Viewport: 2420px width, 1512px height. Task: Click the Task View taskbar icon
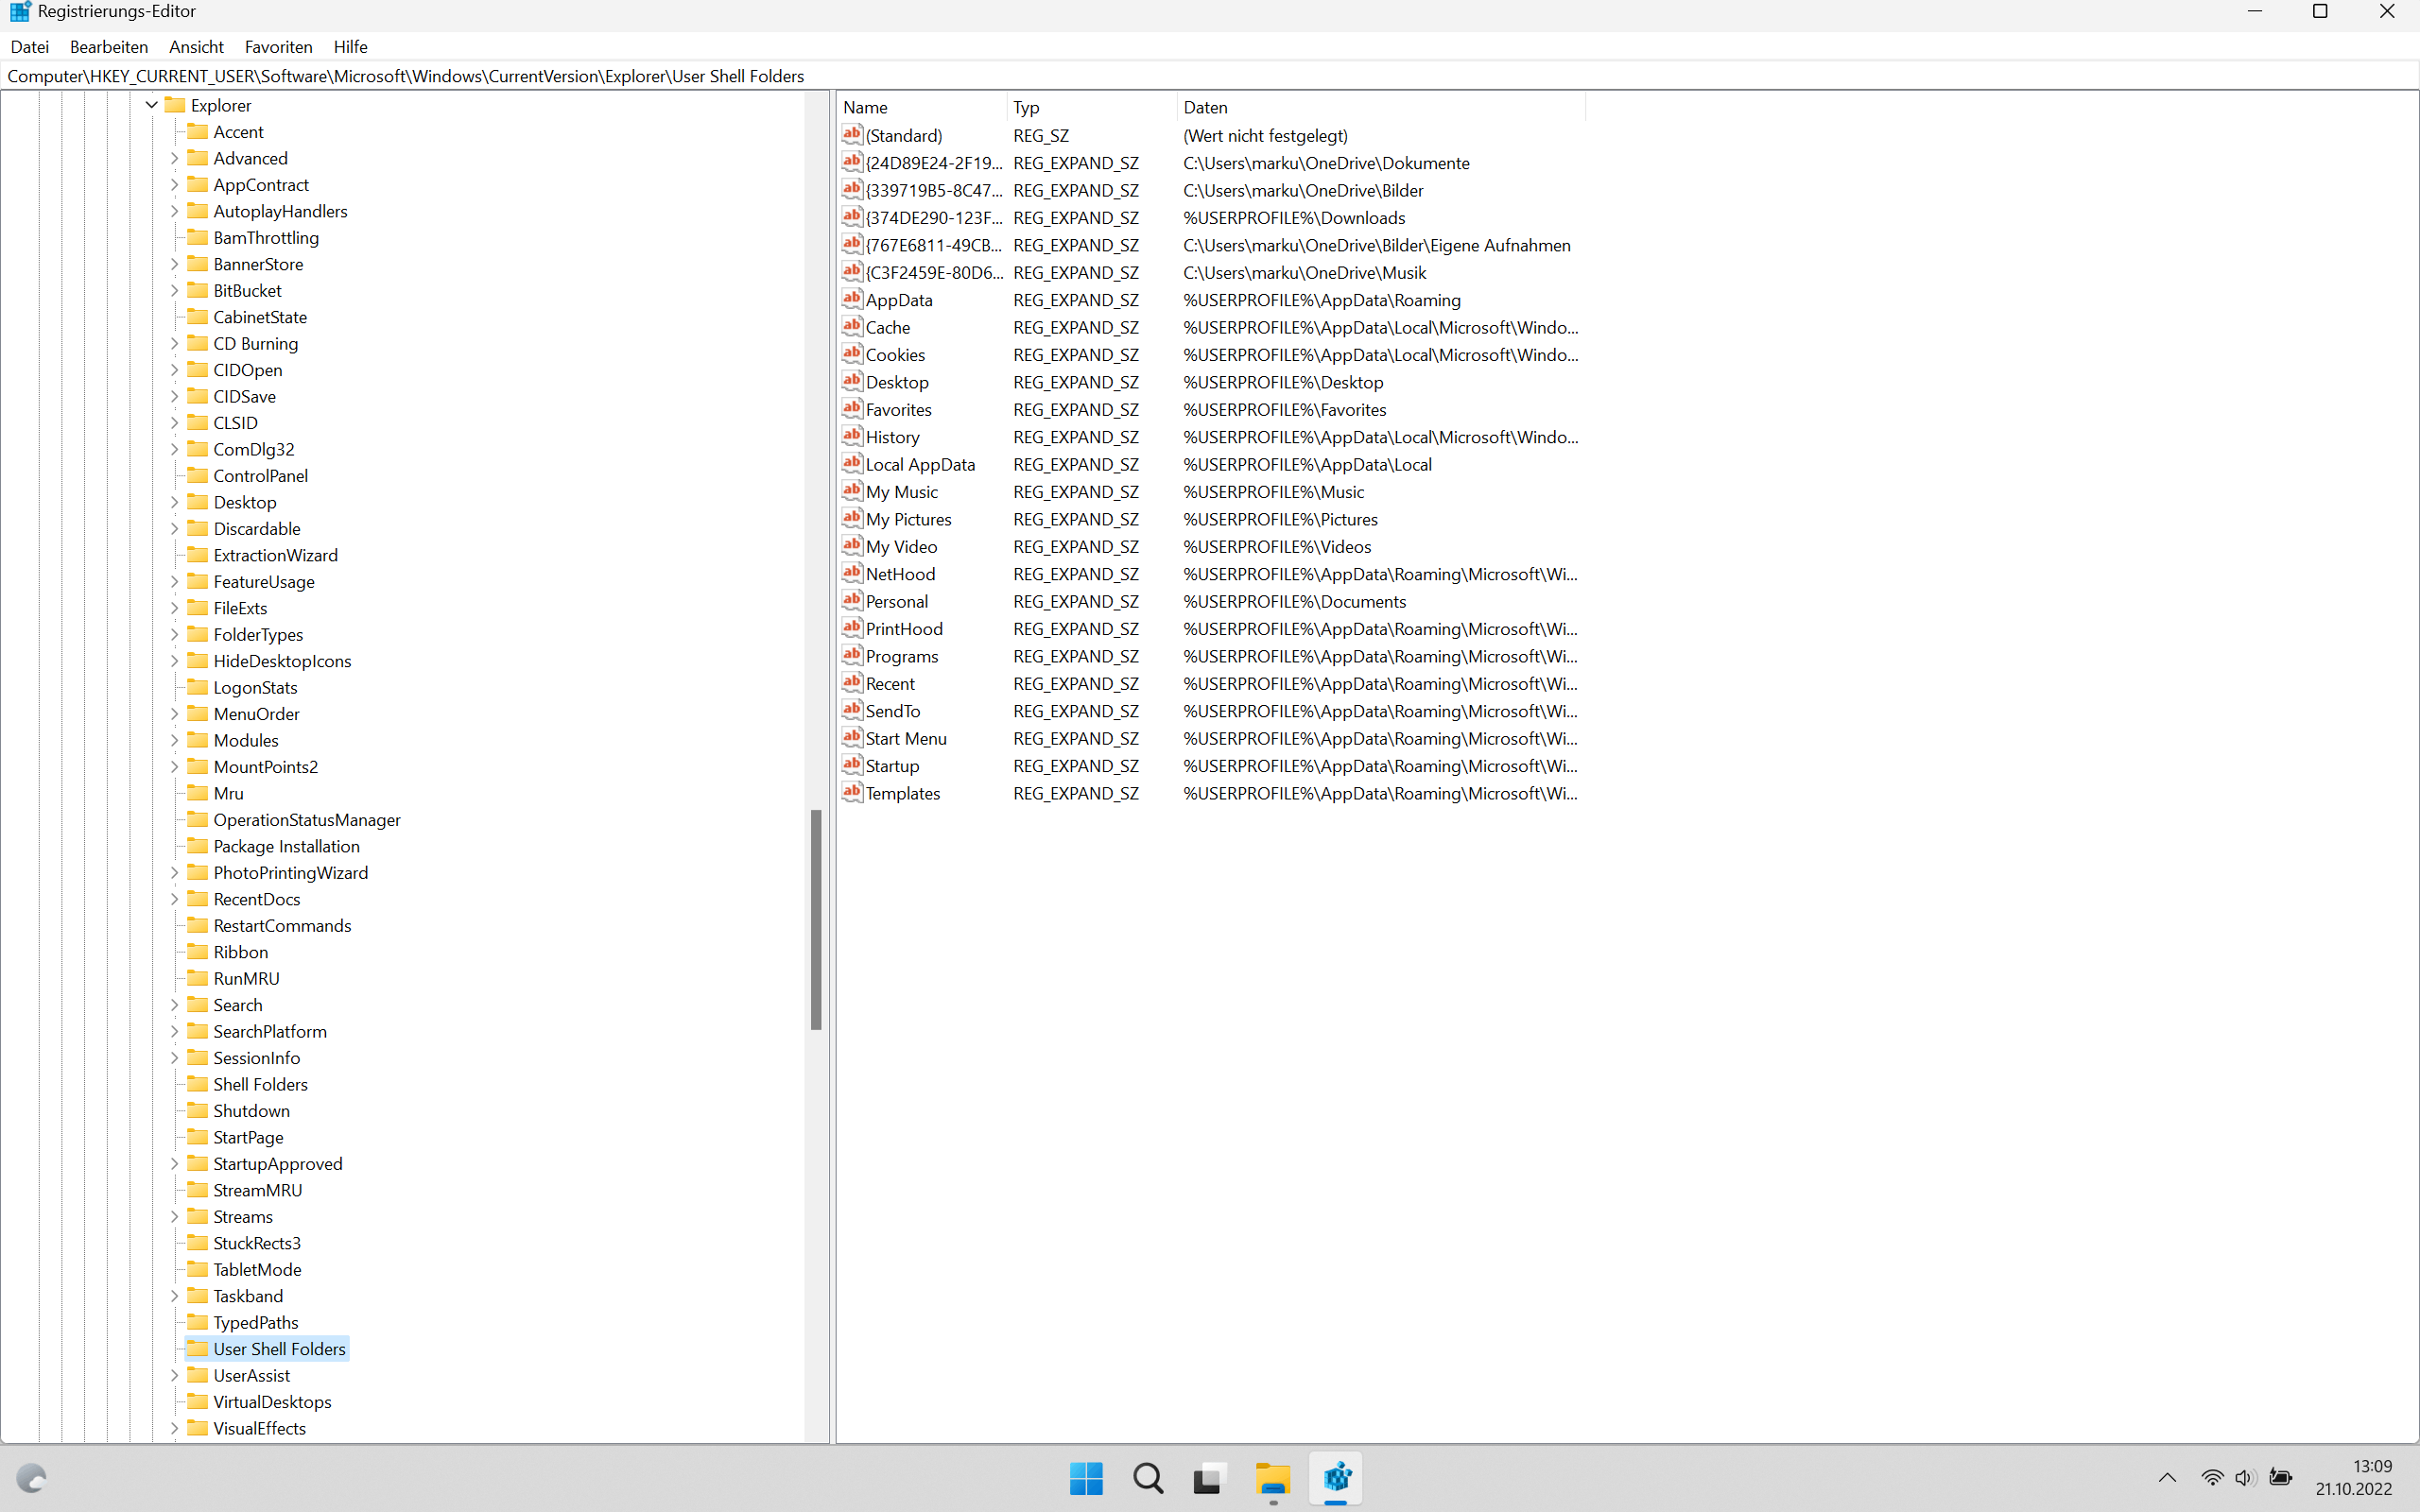pos(1210,1478)
